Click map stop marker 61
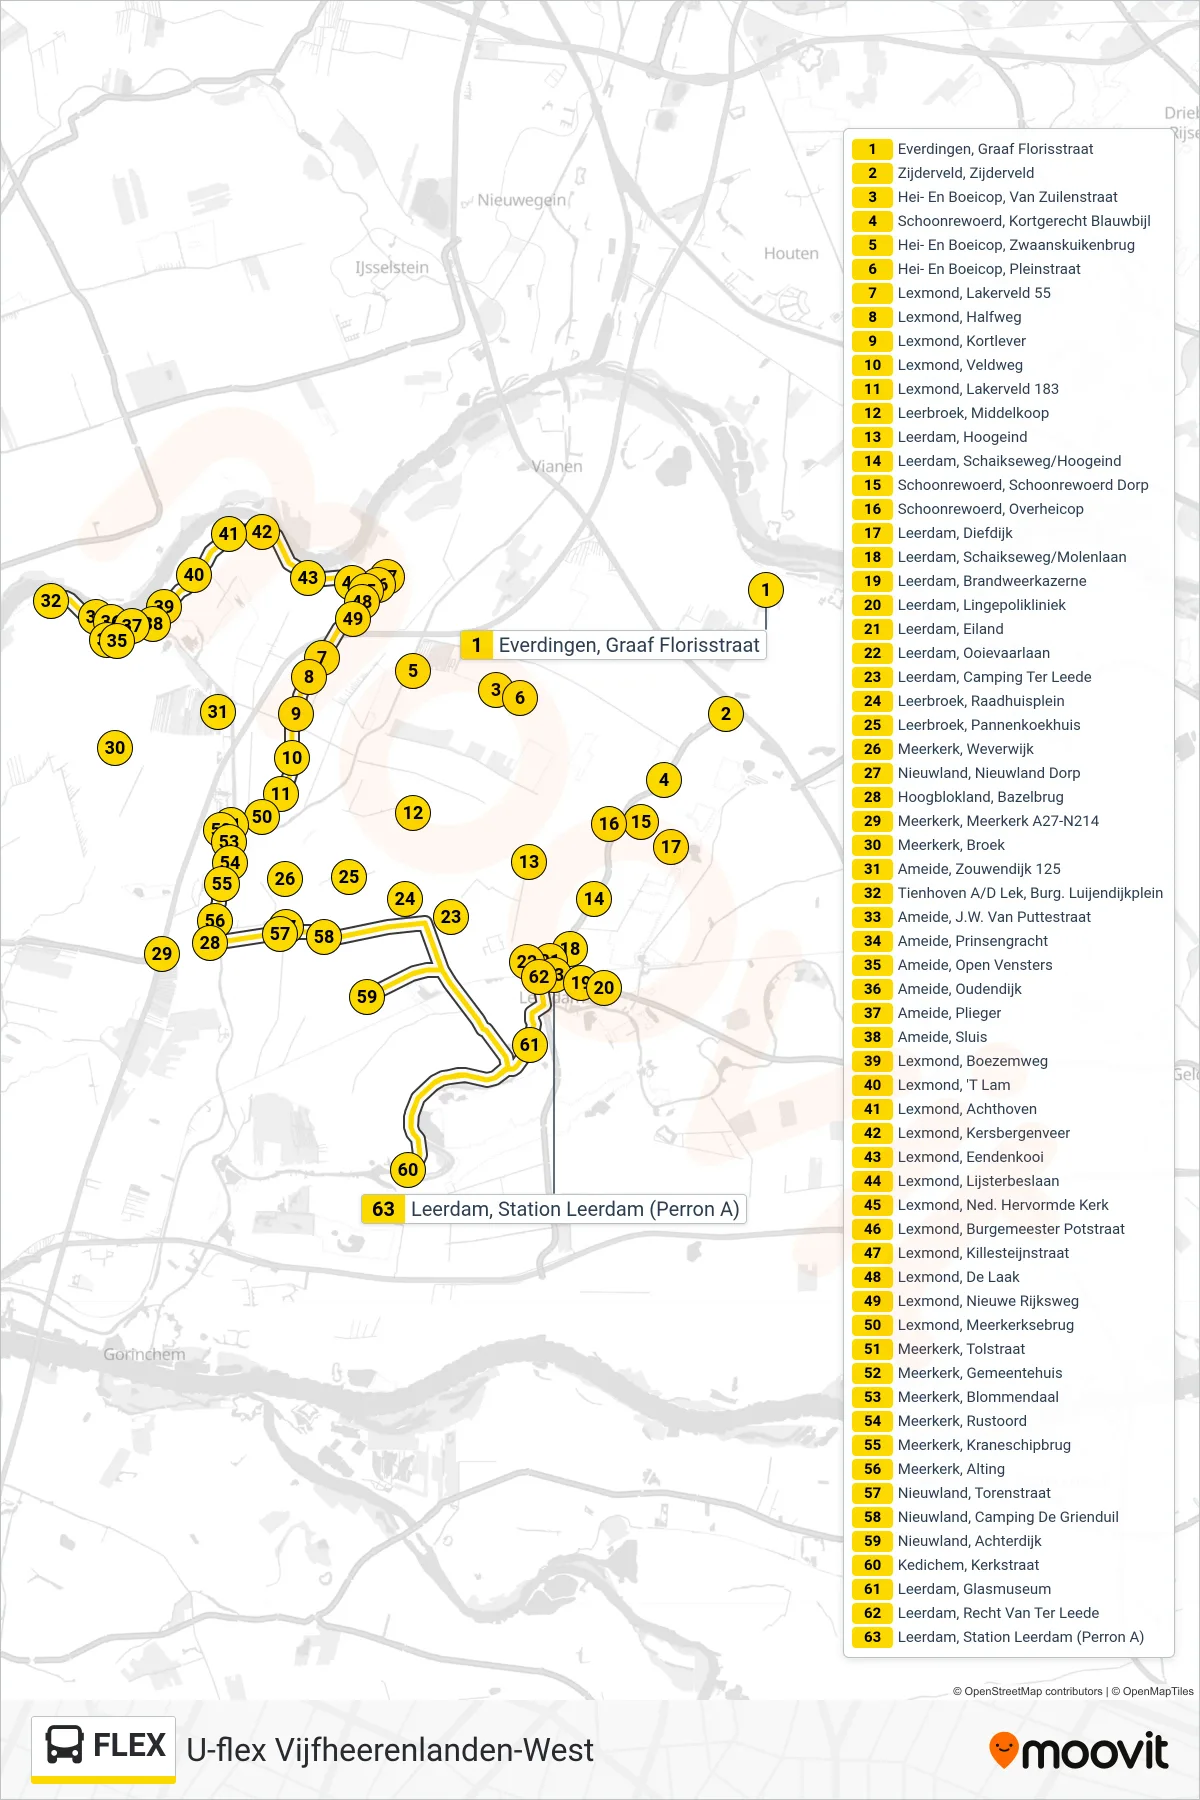 click(529, 1045)
